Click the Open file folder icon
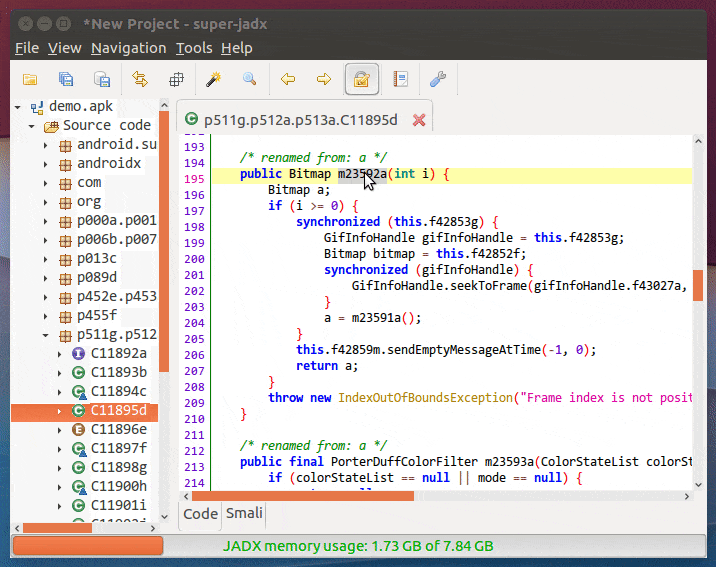This screenshot has height=567, width=716. coord(30,79)
